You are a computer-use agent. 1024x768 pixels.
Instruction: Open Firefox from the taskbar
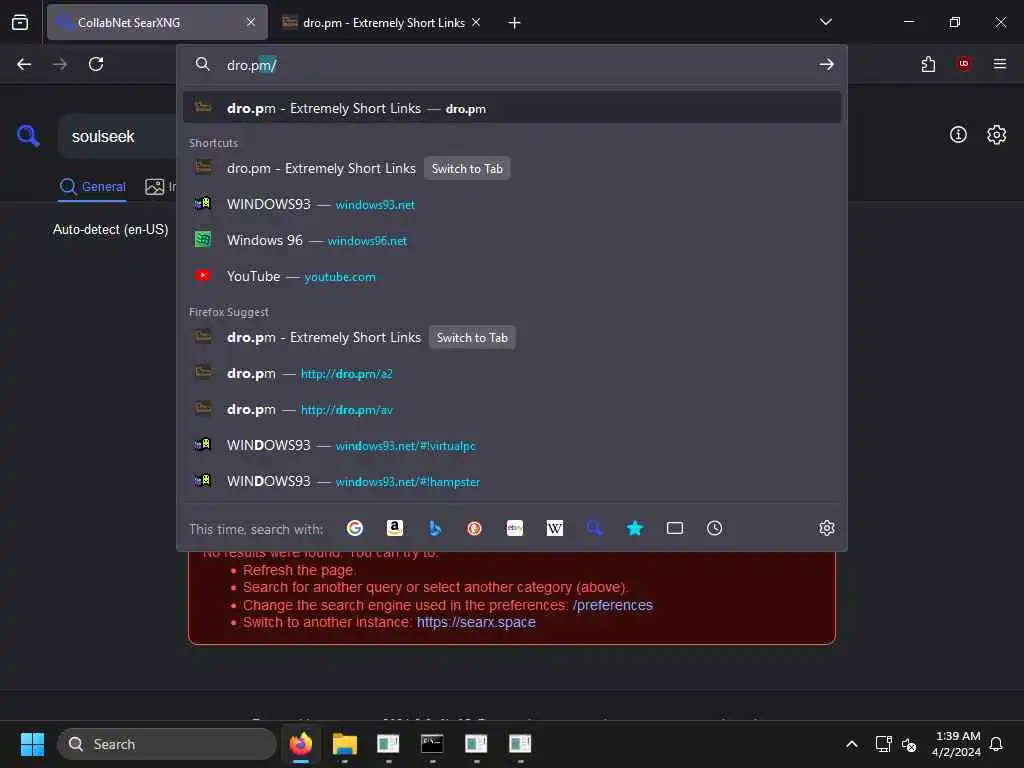click(x=301, y=743)
